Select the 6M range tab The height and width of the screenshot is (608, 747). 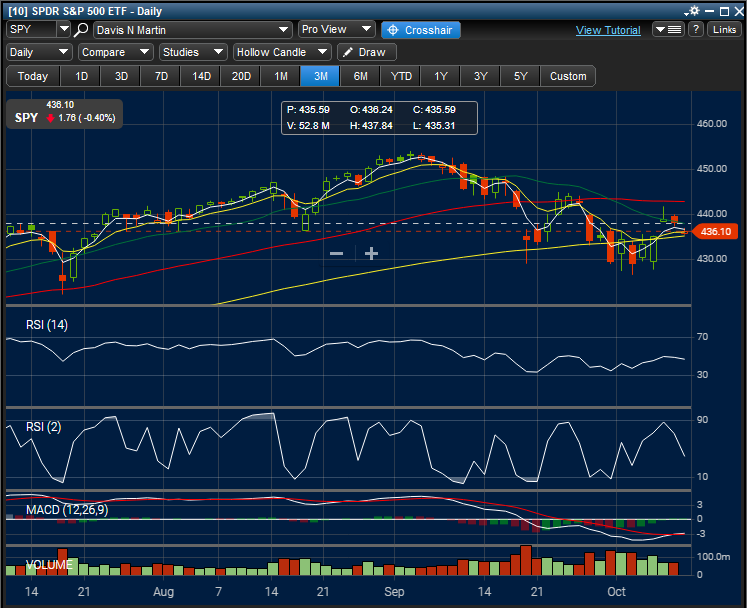[x=360, y=76]
